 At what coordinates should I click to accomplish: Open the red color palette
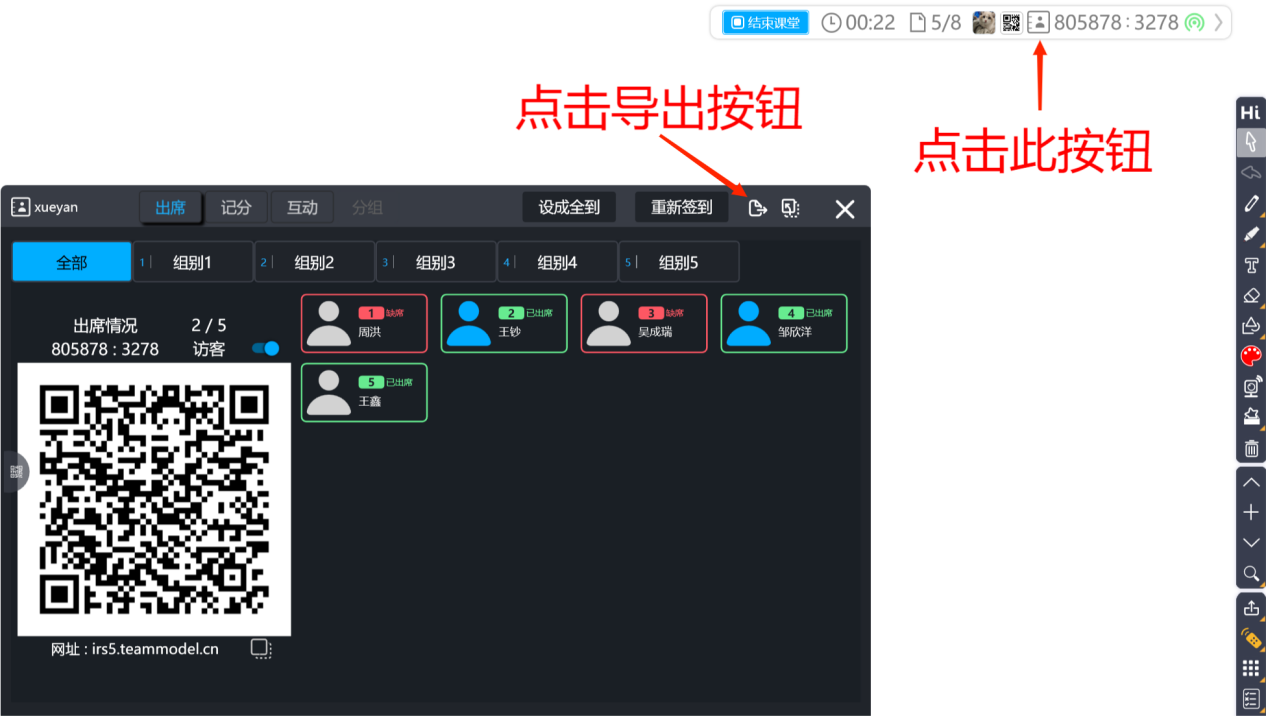(x=1251, y=356)
